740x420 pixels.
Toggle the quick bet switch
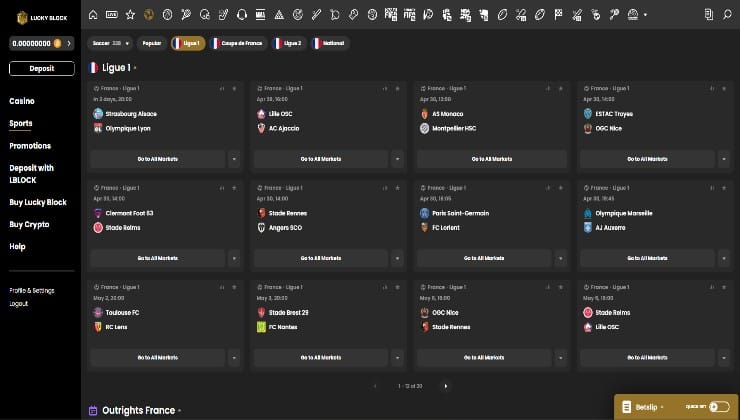pyautogui.click(x=719, y=407)
